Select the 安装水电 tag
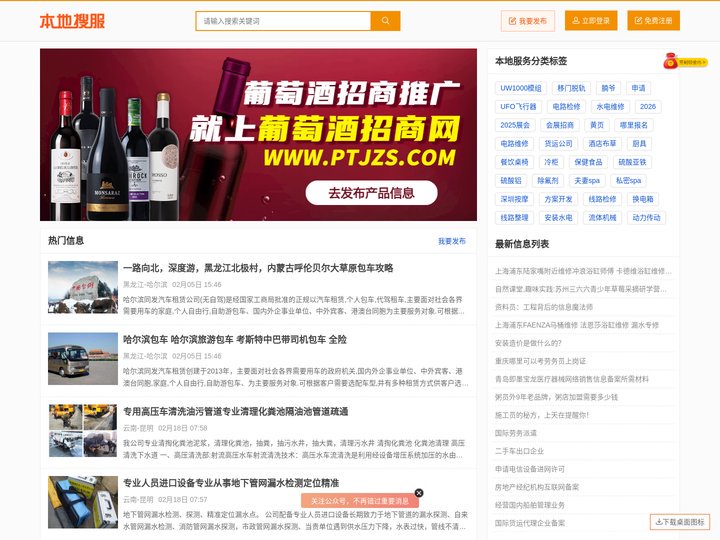This screenshot has height=540, width=720. click(558, 218)
